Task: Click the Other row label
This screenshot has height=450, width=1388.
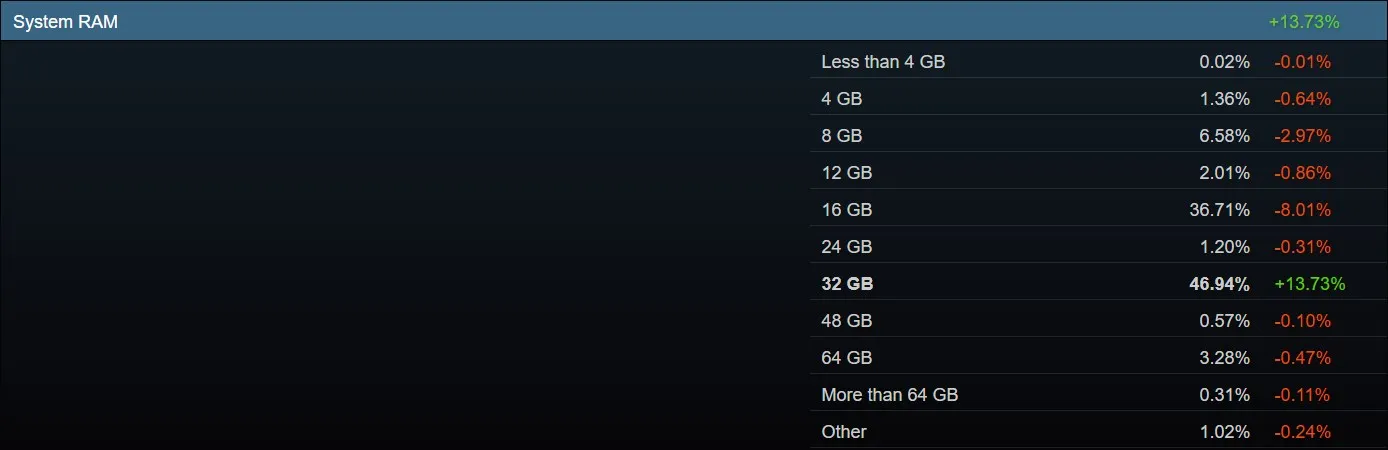Action: 844,432
